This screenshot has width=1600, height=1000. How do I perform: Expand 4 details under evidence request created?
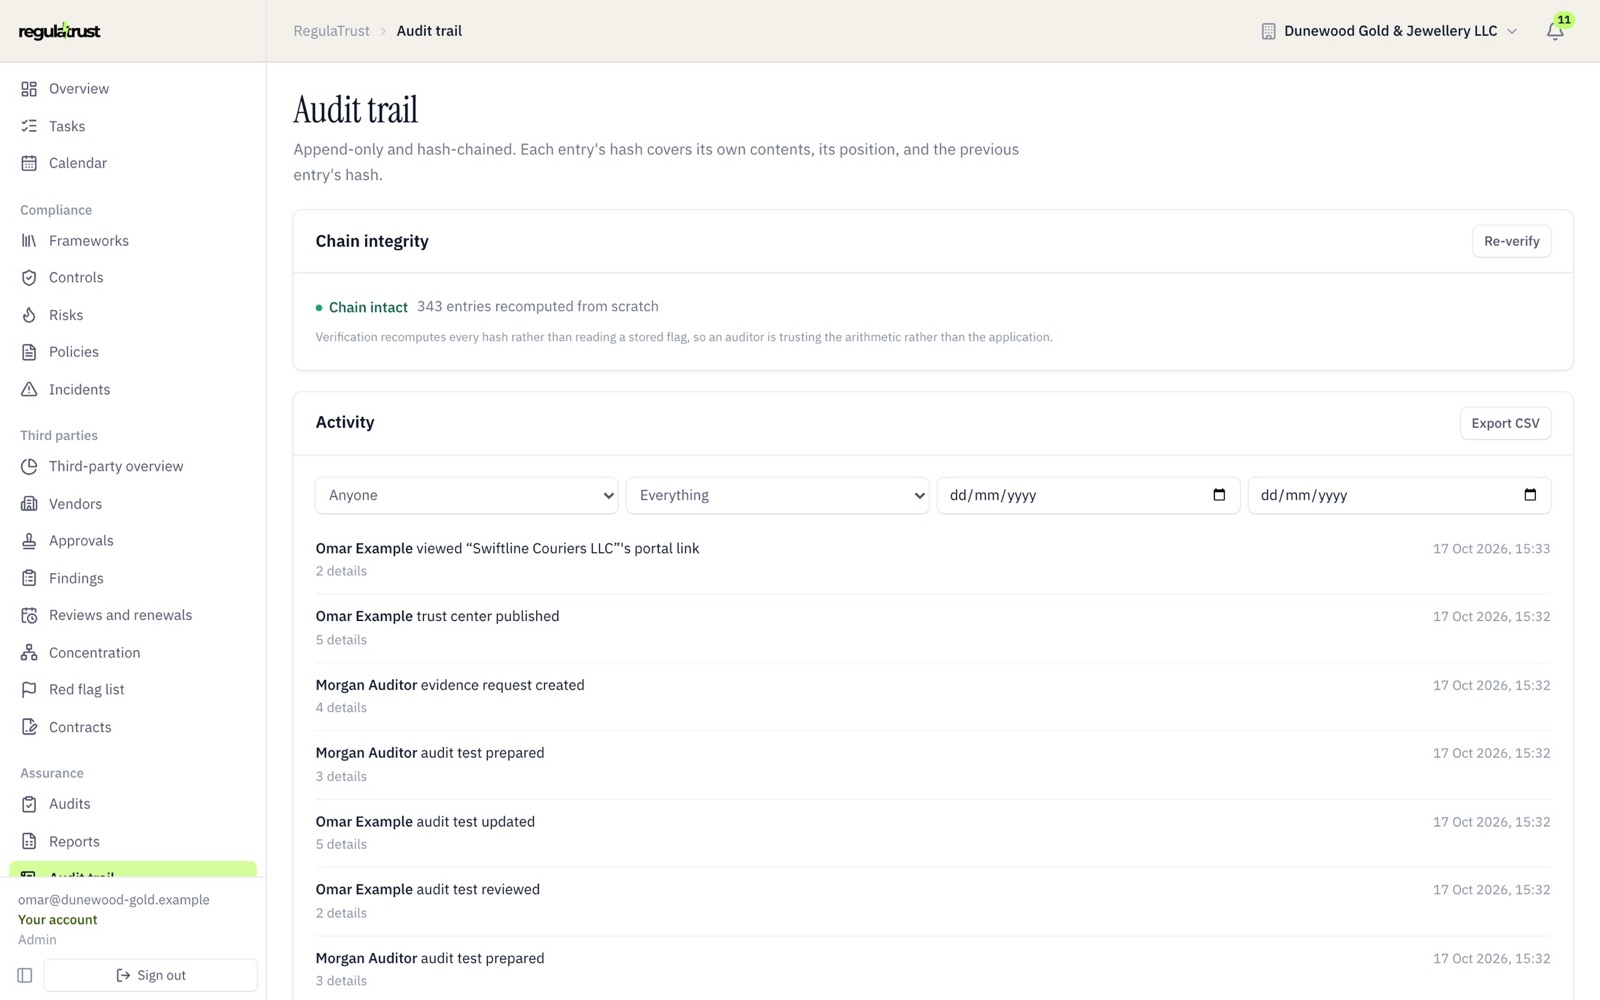341,708
